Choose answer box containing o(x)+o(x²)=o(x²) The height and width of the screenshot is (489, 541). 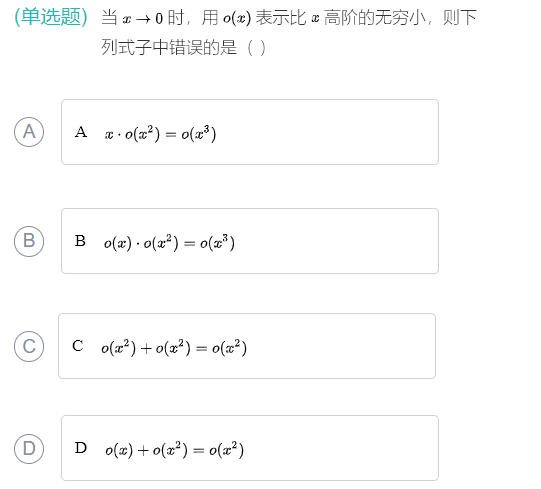(x=250, y=448)
